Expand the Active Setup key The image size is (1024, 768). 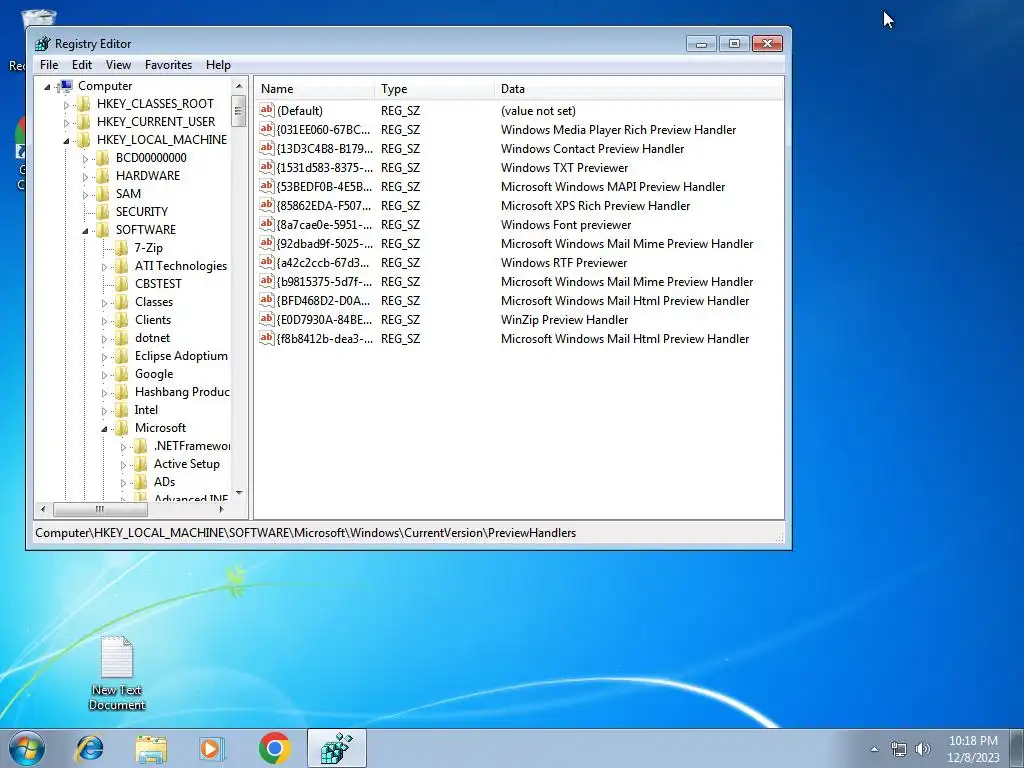pyautogui.click(x=123, y=464)
